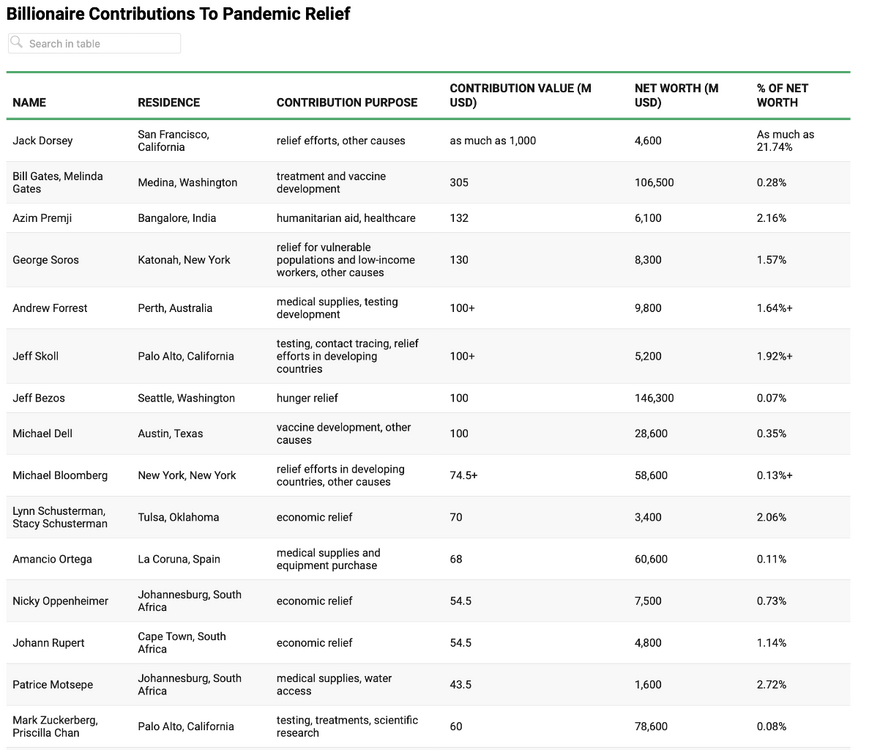The width and height of the screenshot is (880, 750).
Task: Sort by NAME column header
Action: tap(29, 102)
